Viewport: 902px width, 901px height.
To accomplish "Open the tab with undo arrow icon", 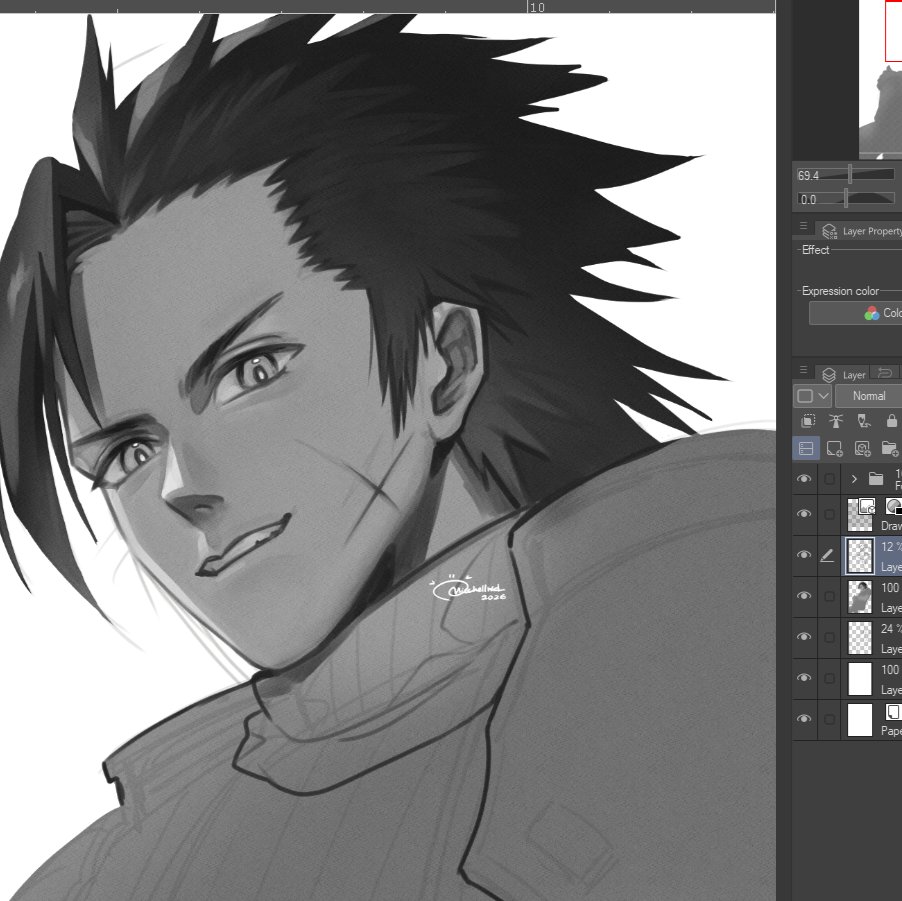I will (x=885, y=373).
